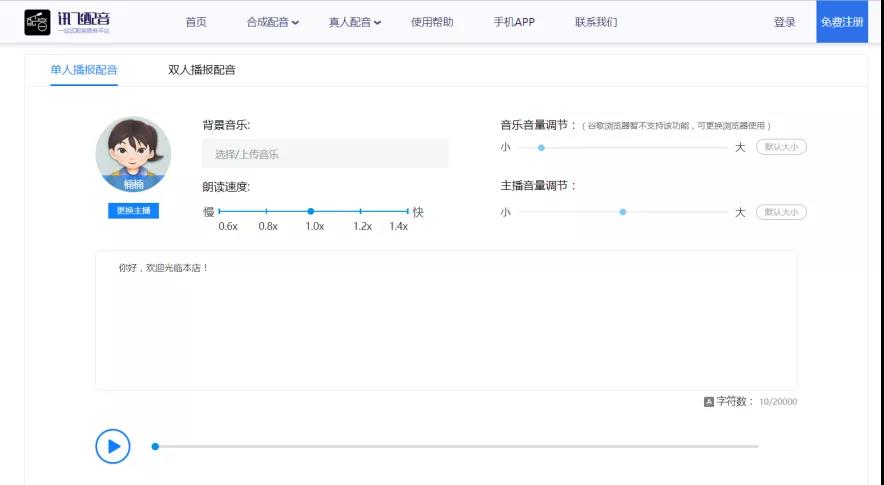The width and height of the screenshot is (884, 485).
Task: Click the 楠楠 anchor avatar
Action: (133, 155)
